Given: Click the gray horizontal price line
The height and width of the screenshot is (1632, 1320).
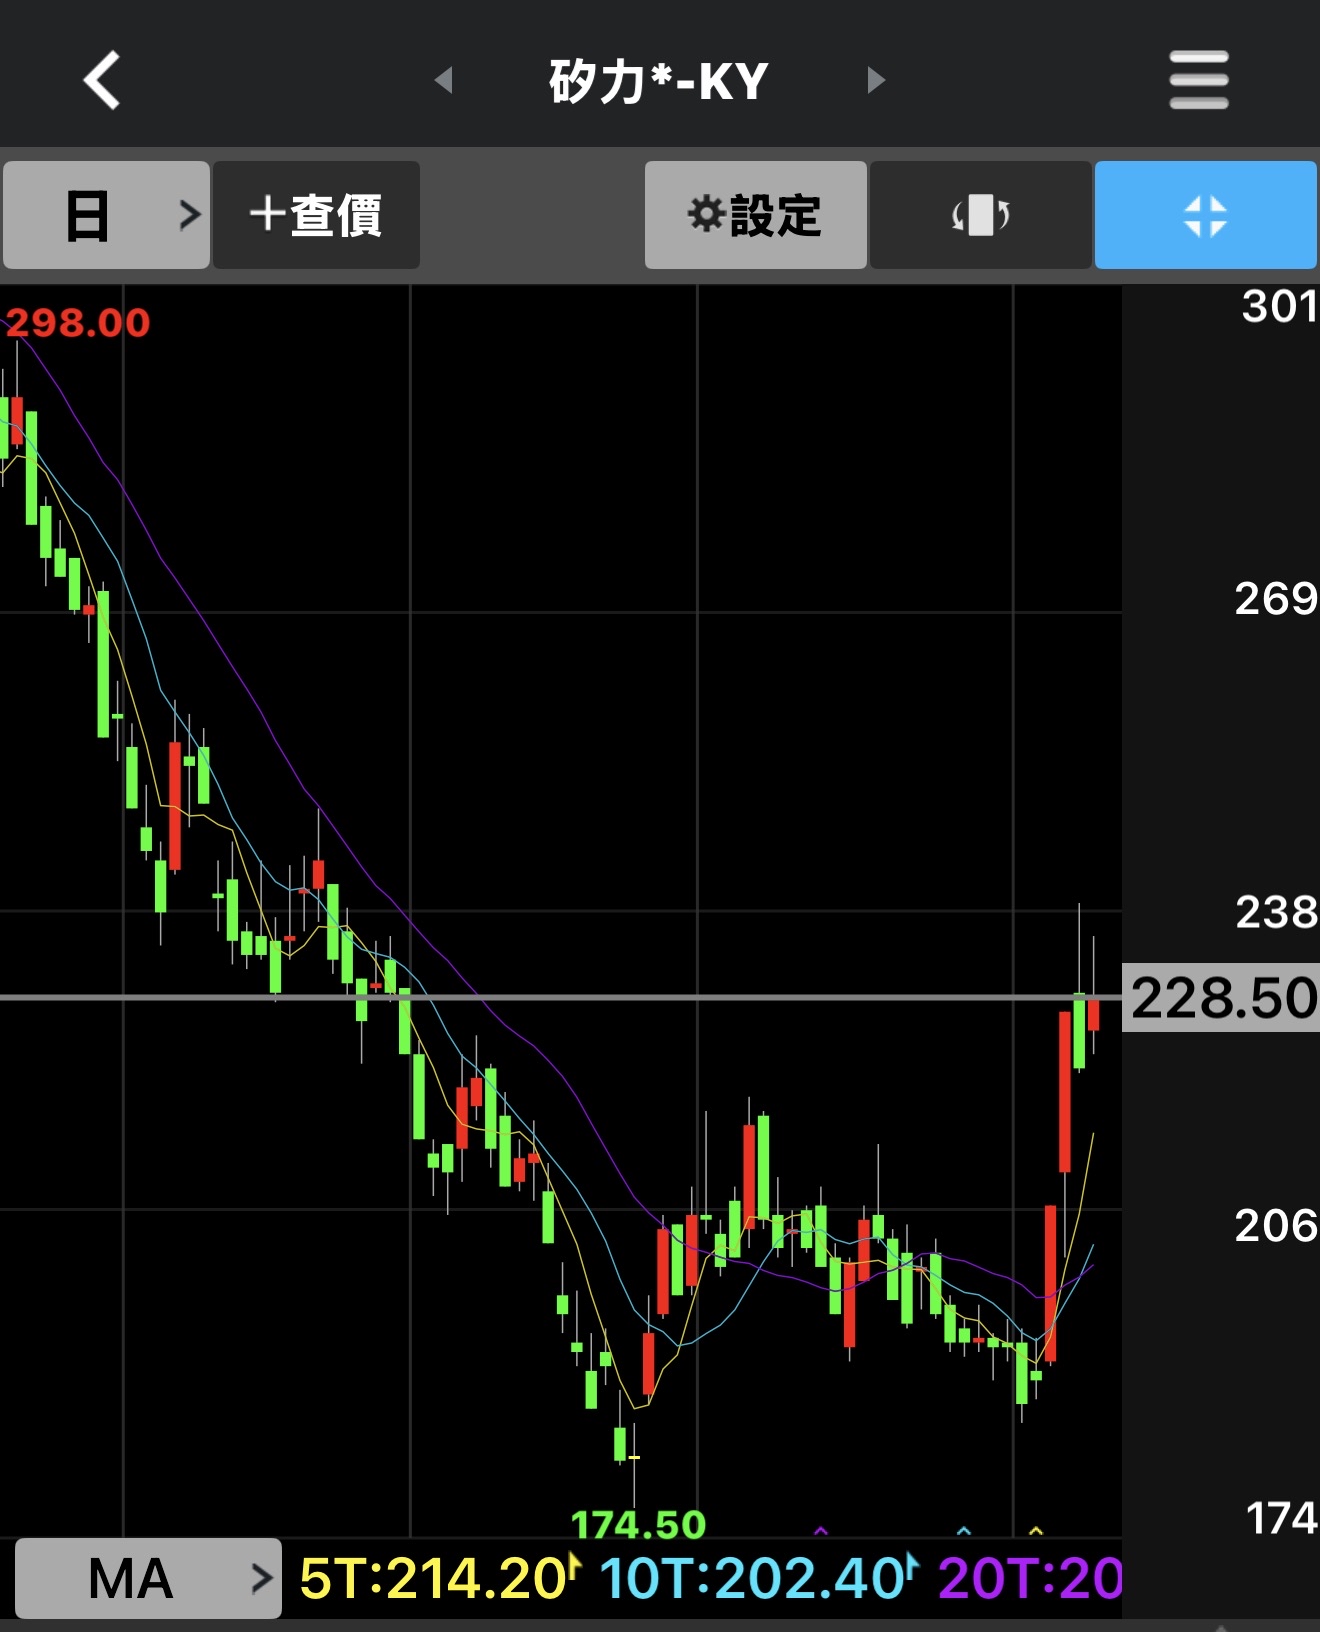Looking at the screenshot, I should tap(560, 997).
